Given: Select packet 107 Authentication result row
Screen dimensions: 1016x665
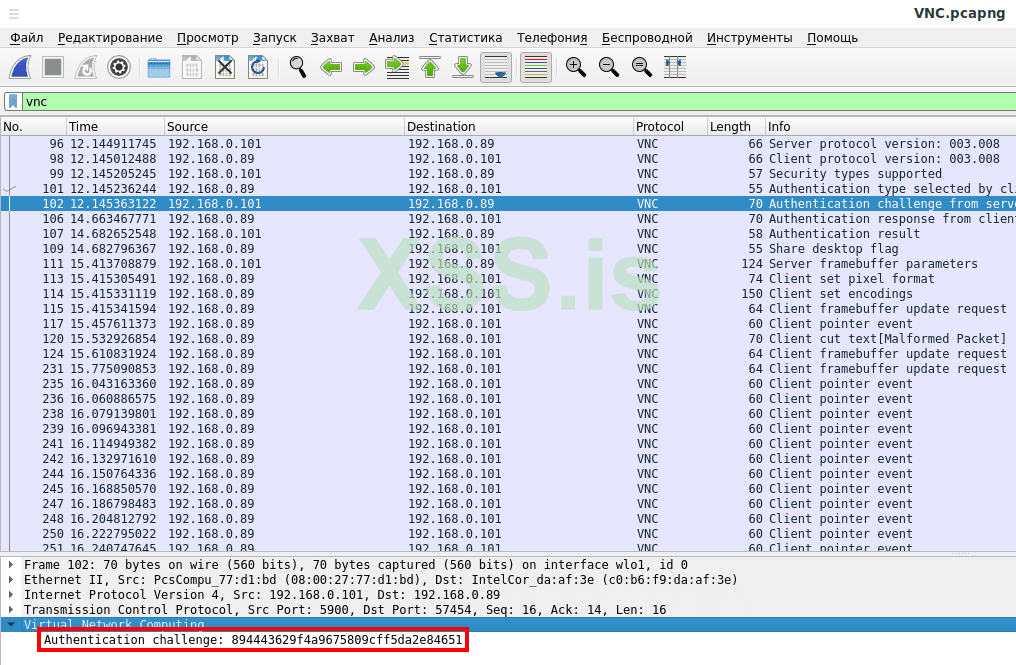Looking at the screenshot, I should coord(500,234).
